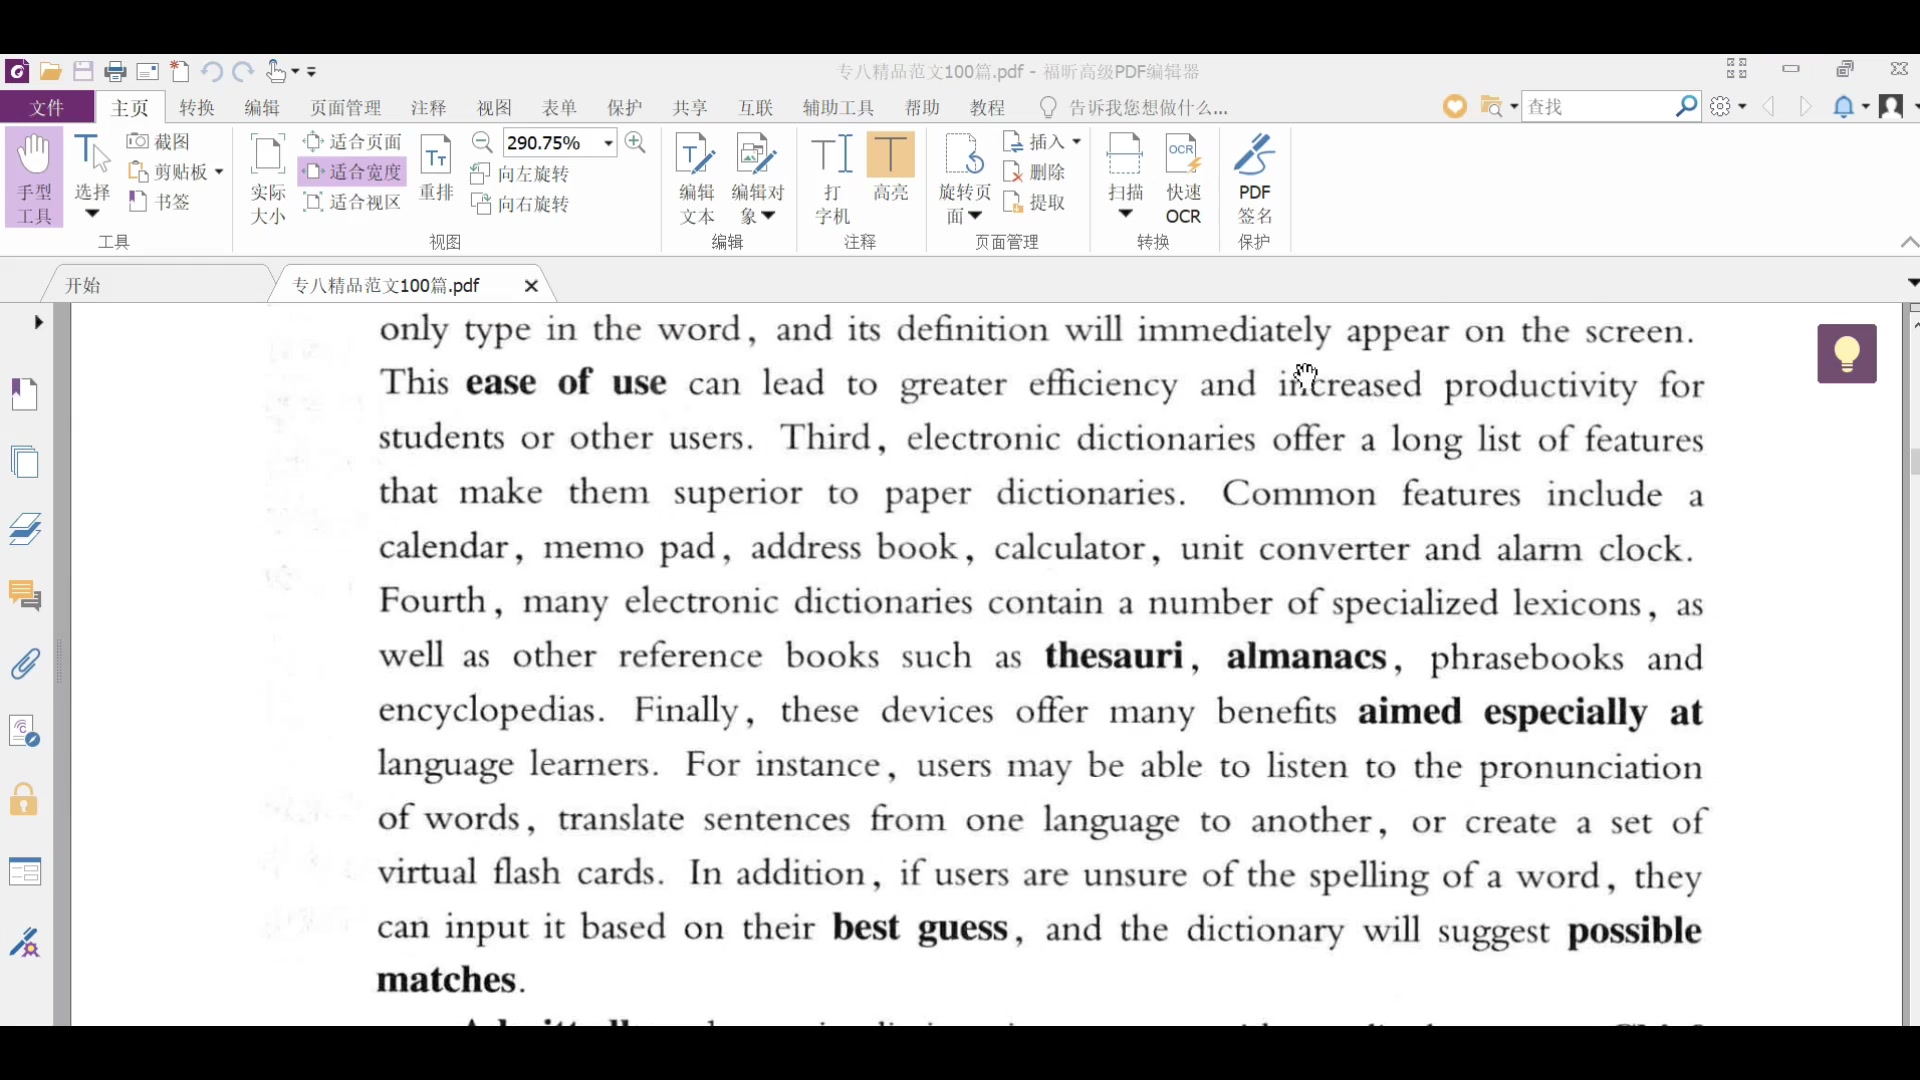Click the Tell me (告诉我您想做什么) box
The image size is (1920, 1080).
point(1135,107)
